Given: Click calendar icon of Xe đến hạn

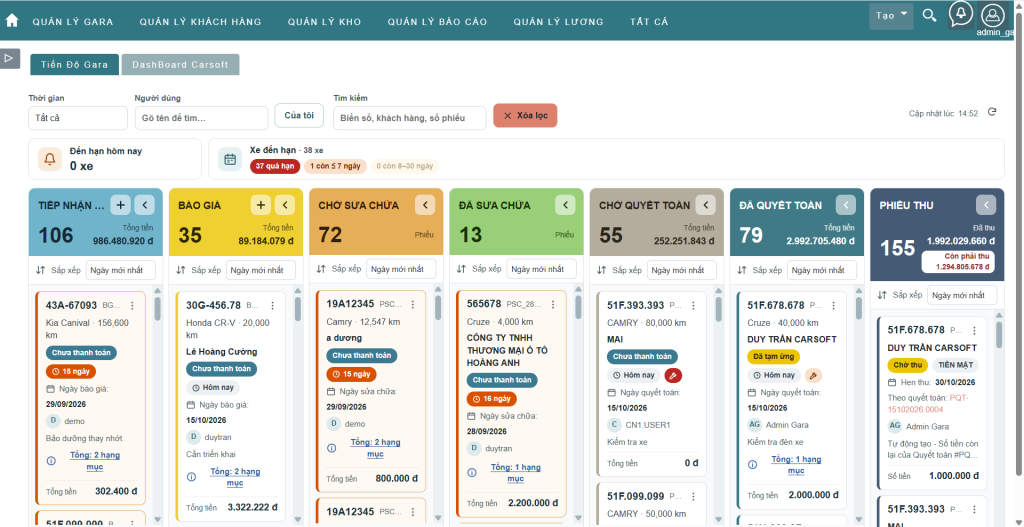Looking at the screenshot, I should pyautogui.click(x=230, y=159).
